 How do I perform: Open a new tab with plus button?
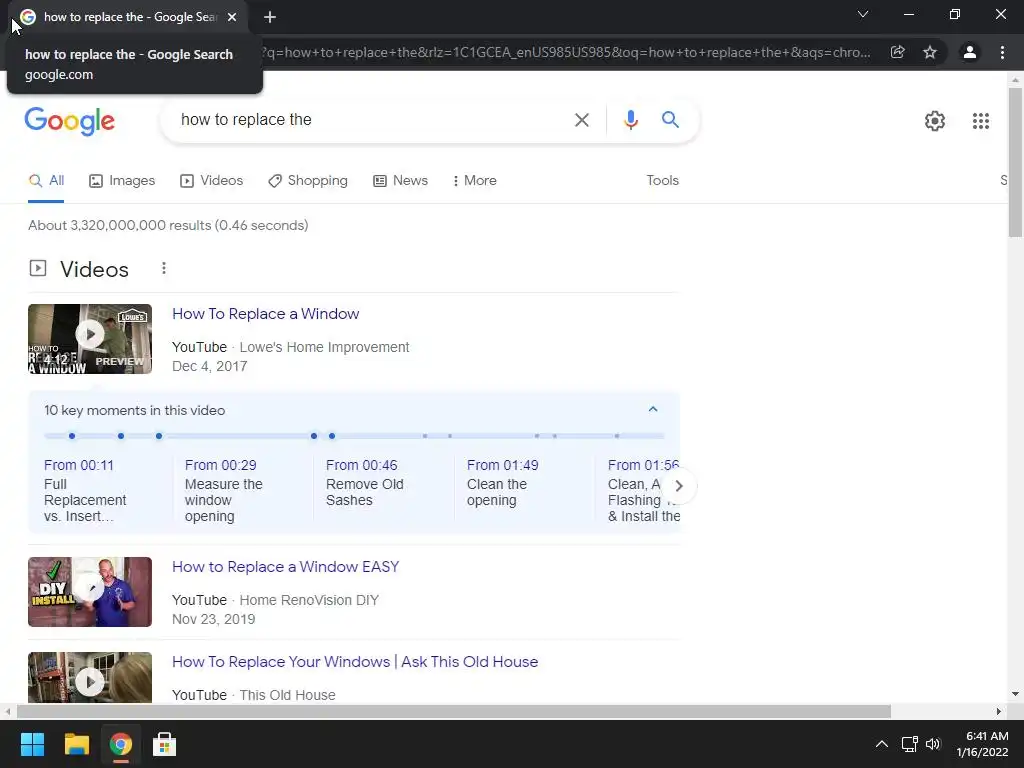[x=270, y=17]
